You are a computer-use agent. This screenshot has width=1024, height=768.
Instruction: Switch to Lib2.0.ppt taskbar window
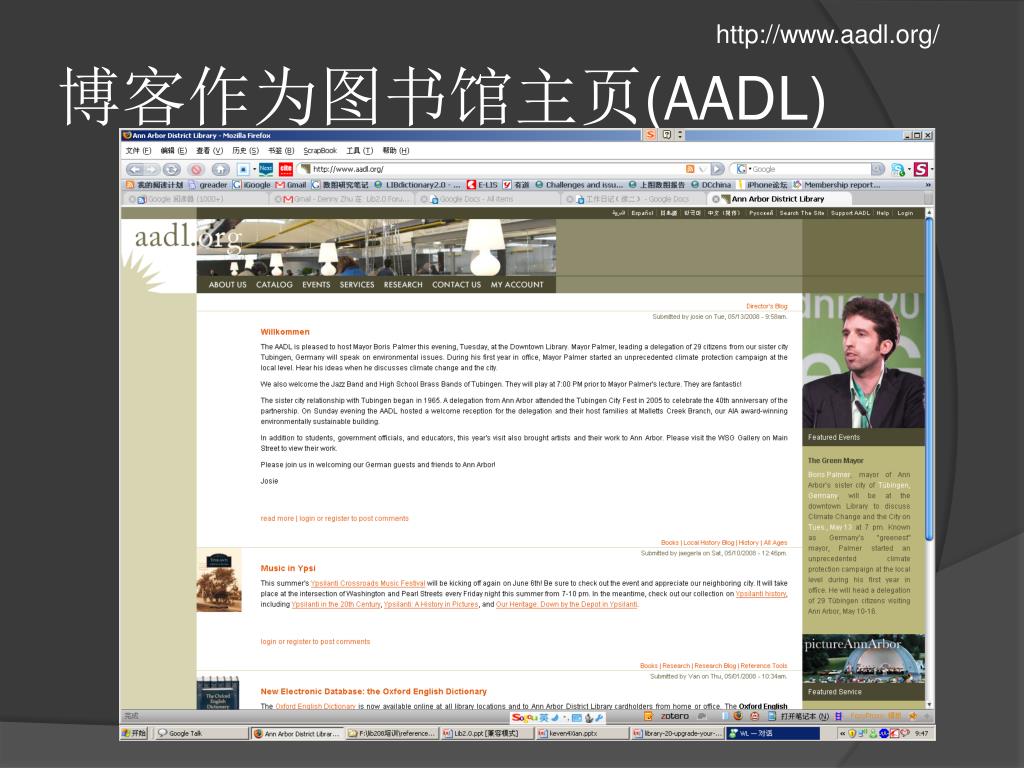[486, 733]
